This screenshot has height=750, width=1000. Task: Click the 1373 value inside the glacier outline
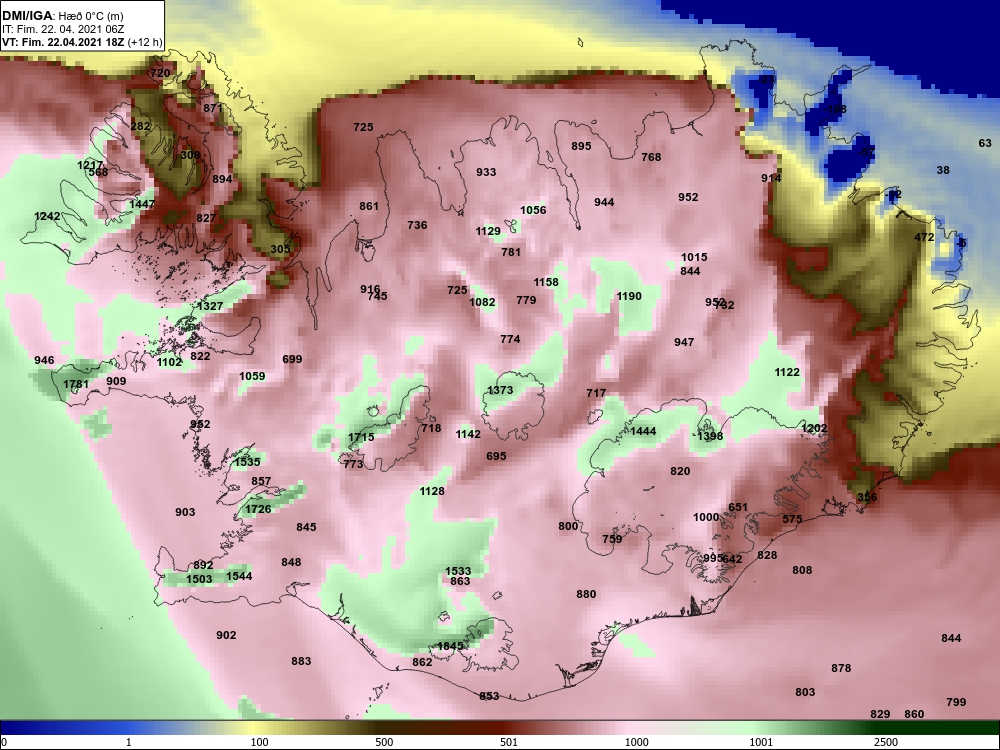tap(500, 390)
